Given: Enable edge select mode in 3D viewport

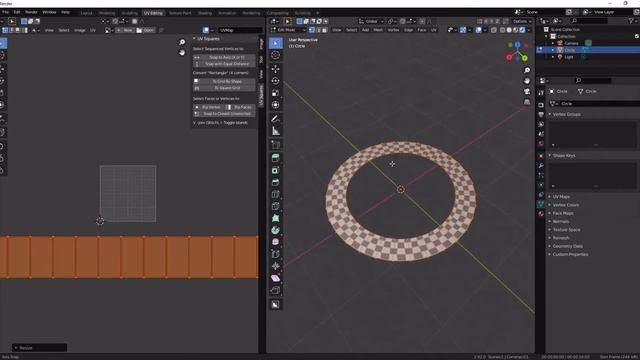Looking at the screenshot, I should tap(318, 30).
